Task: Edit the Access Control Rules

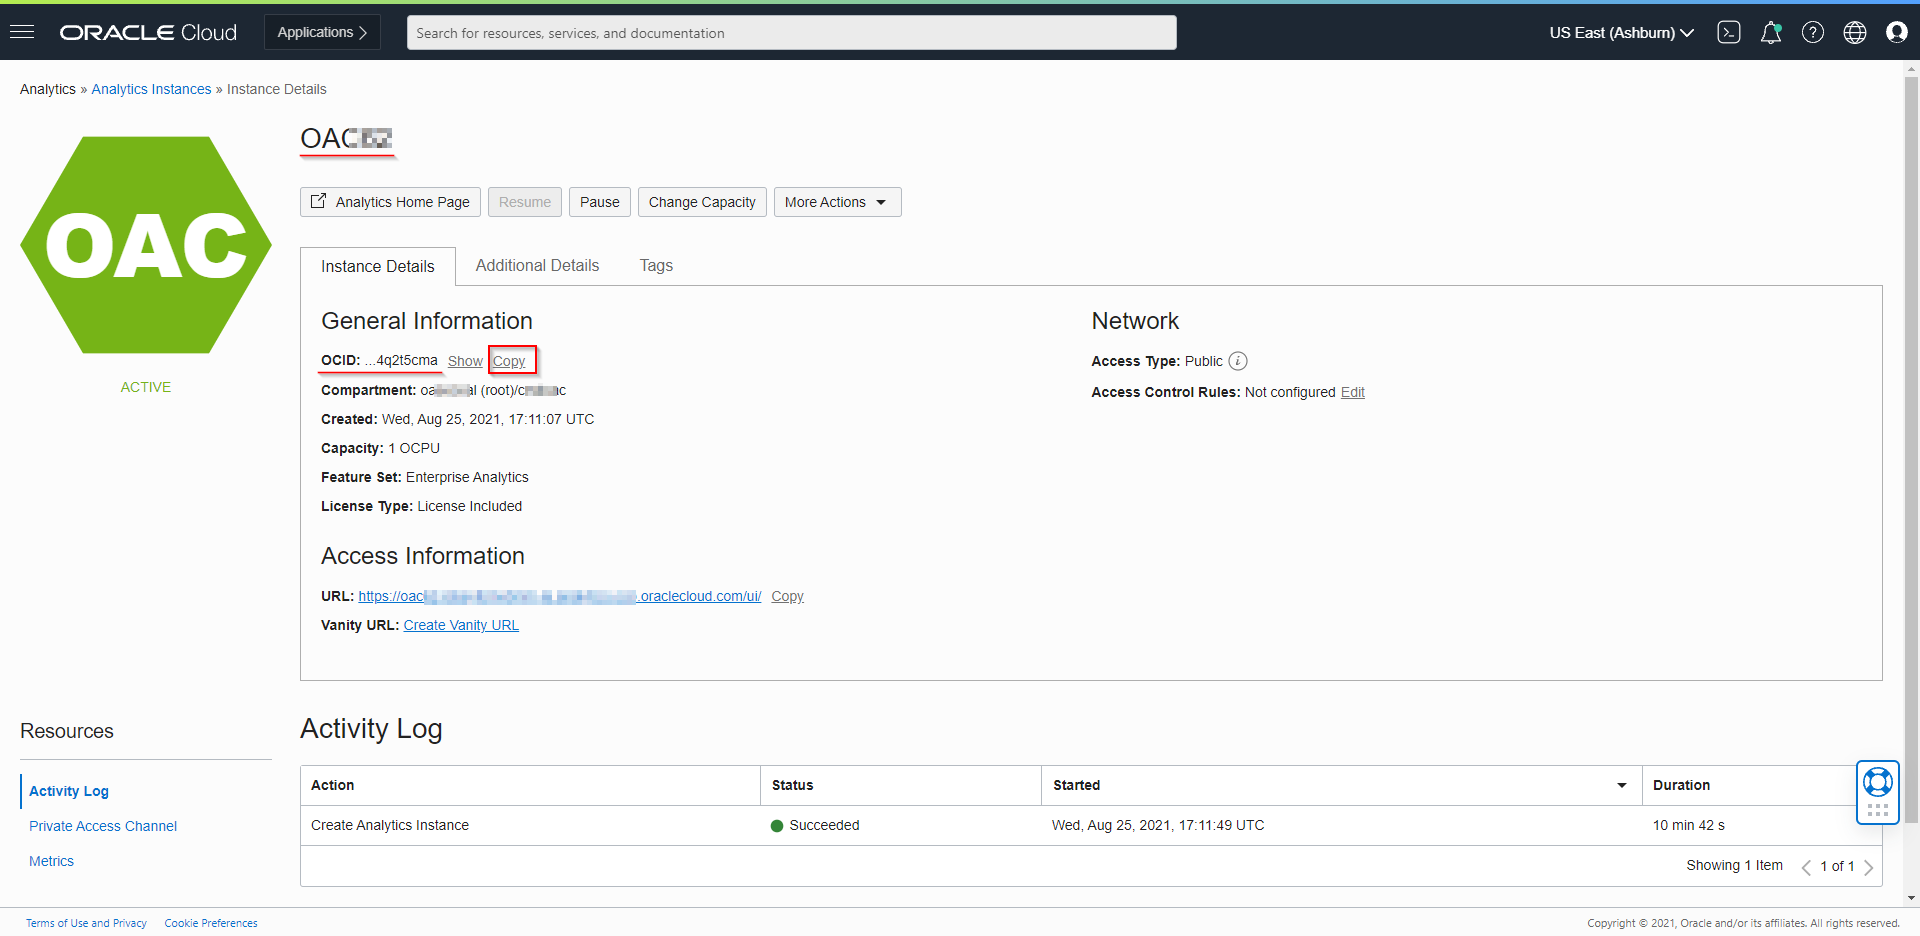Action: 1353,392
